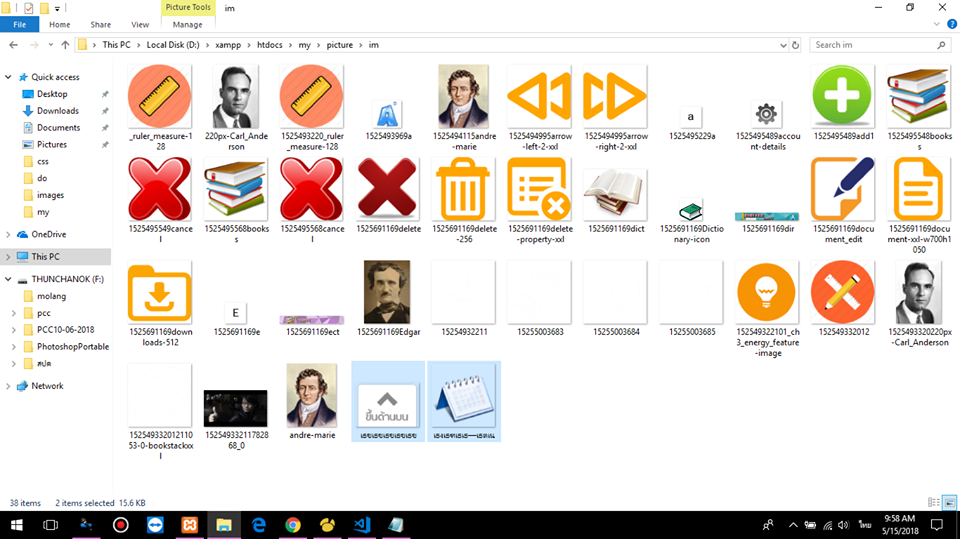Collapse the Quick access tree node

point(8,77)
